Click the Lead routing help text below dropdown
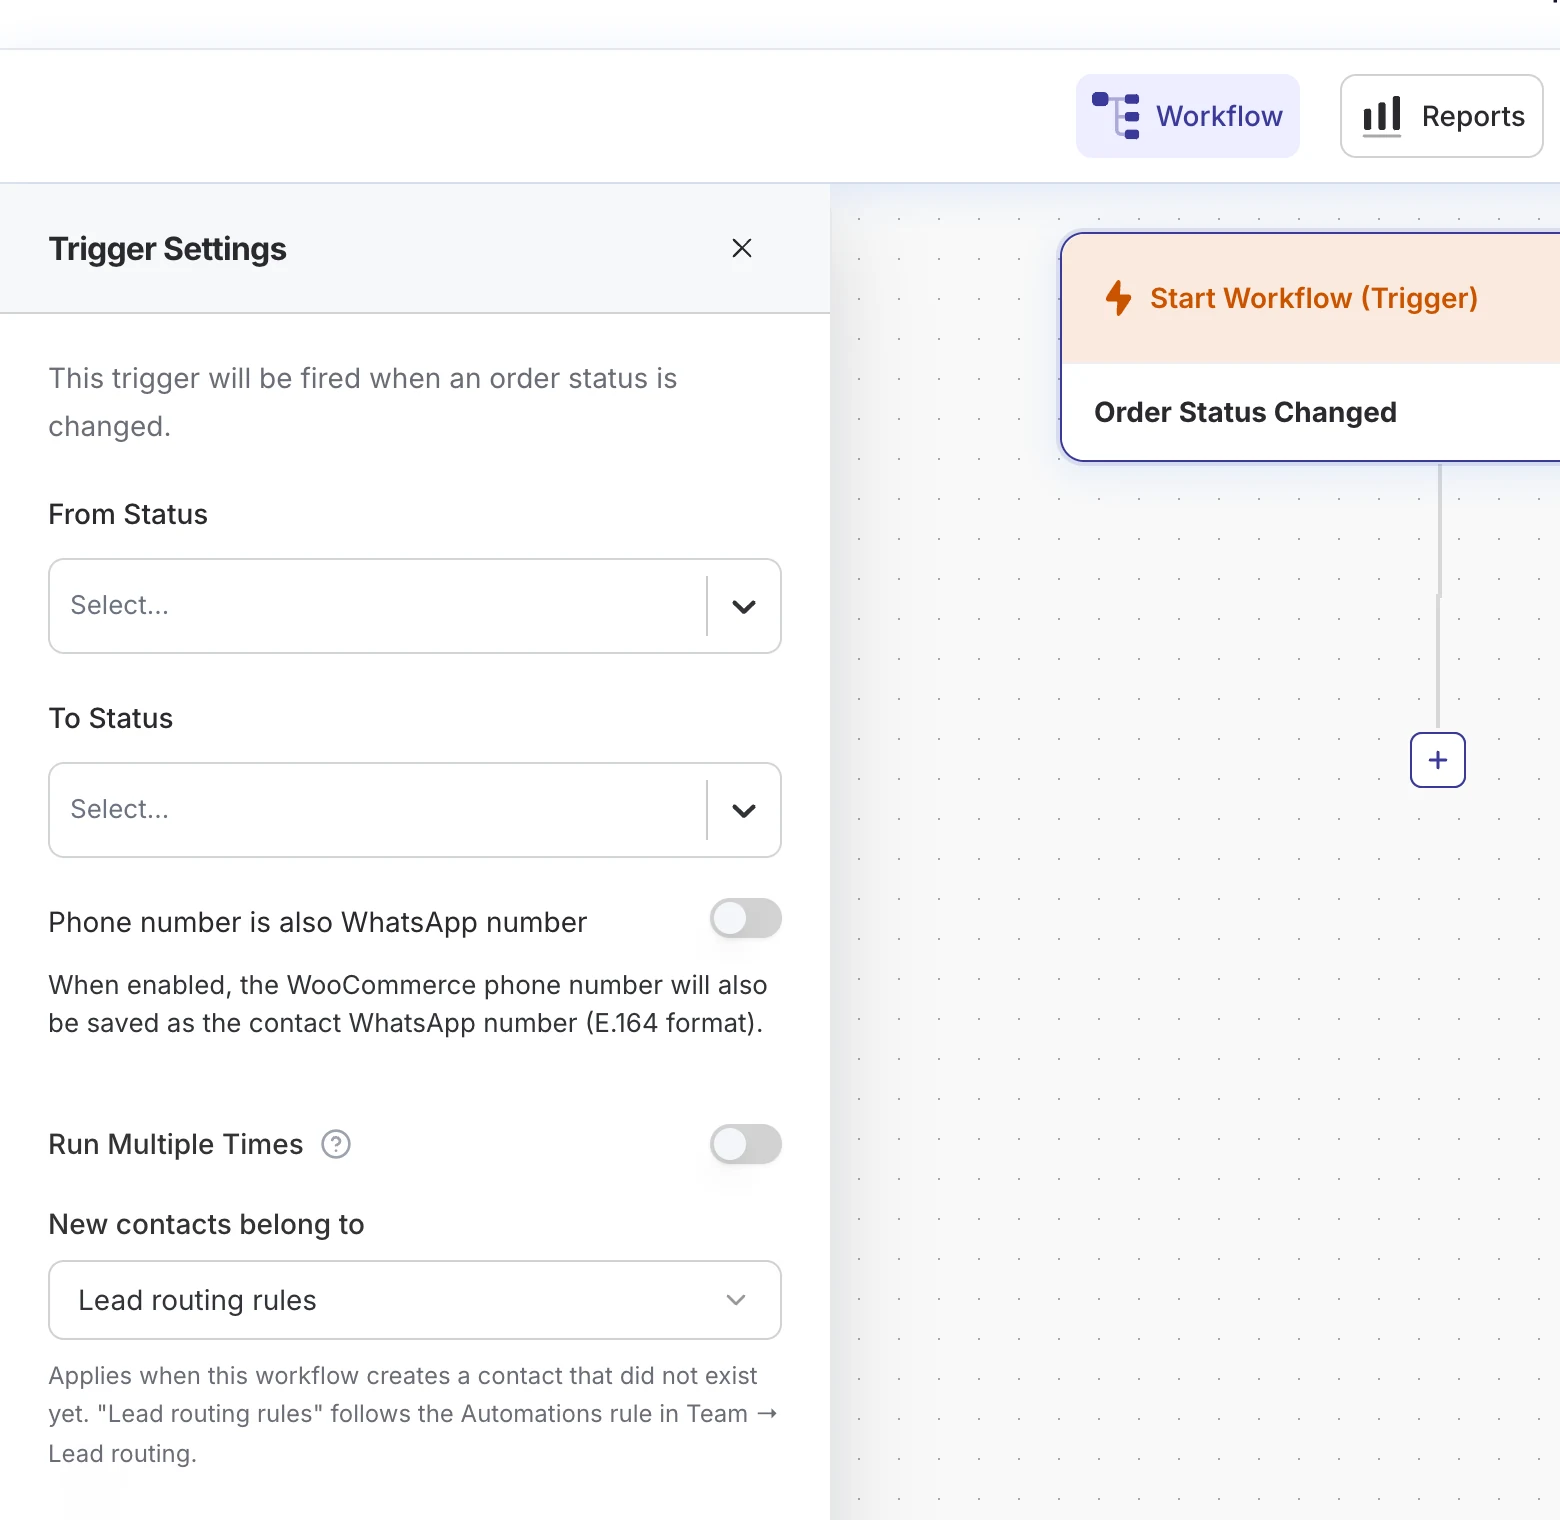 coord(413,1414)
